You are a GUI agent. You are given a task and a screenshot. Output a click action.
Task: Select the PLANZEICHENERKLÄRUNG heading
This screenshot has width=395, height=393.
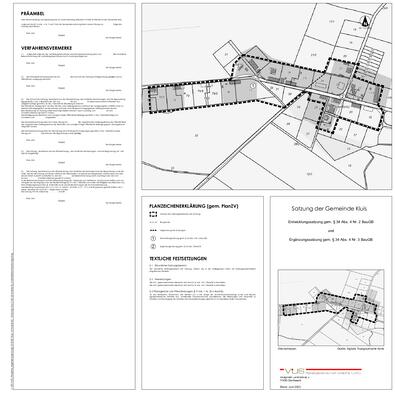pyautogui.click(x=194, y=206)
